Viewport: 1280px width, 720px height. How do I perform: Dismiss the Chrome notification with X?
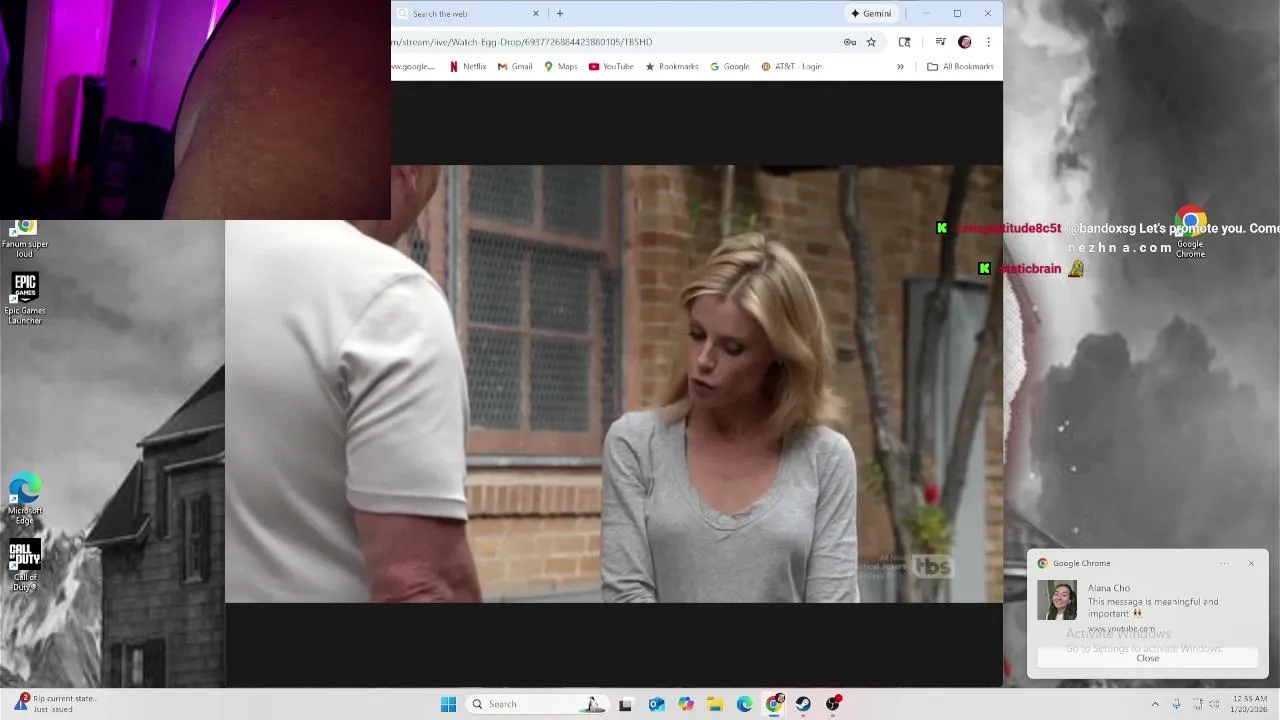pos(1251,563)
